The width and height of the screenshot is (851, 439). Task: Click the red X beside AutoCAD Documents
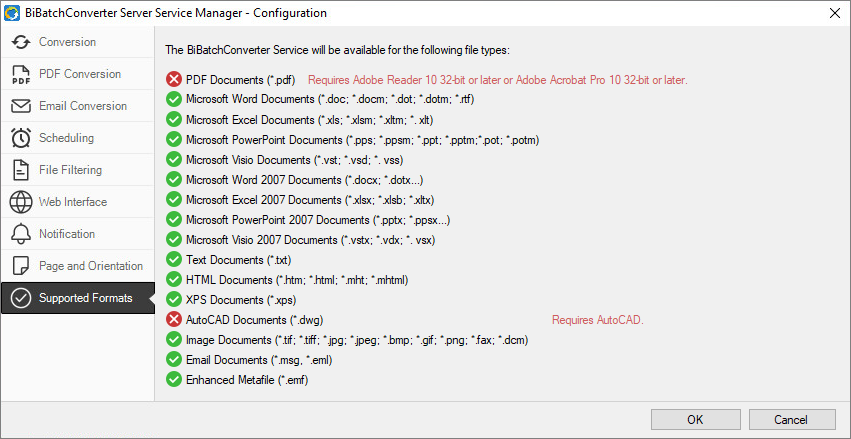tap(174, 320)
